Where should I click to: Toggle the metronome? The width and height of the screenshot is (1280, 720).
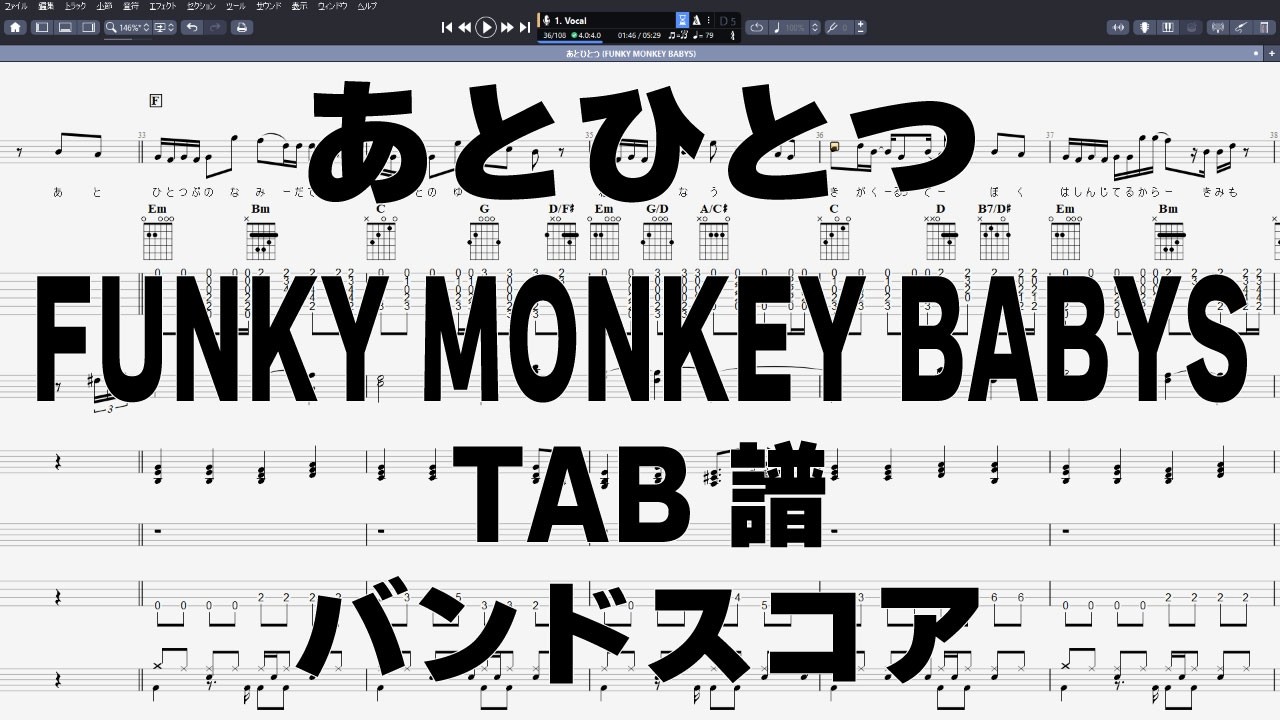click(696, 20)
